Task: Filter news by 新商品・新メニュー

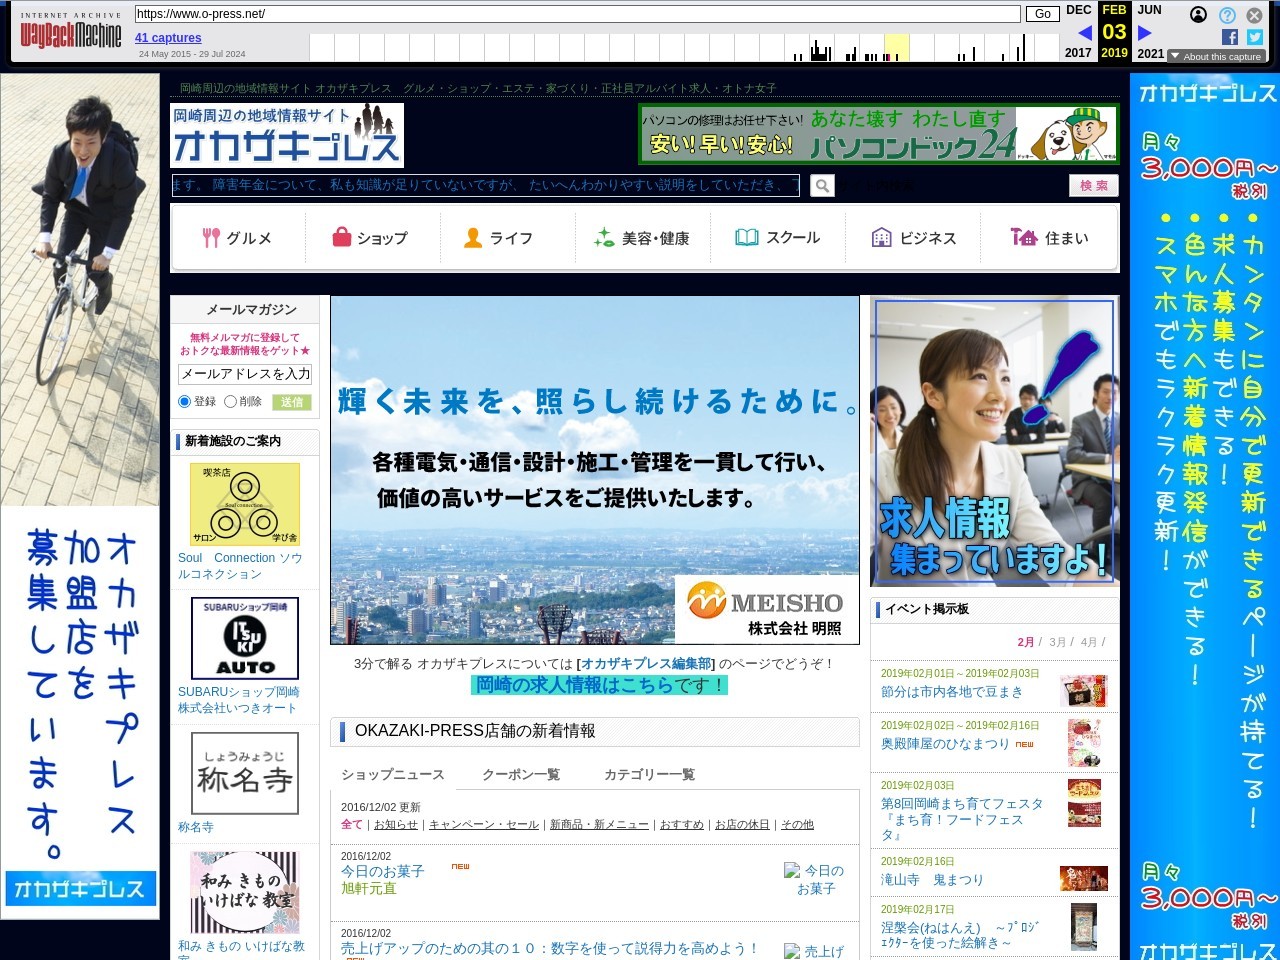Action: [599, 825]
